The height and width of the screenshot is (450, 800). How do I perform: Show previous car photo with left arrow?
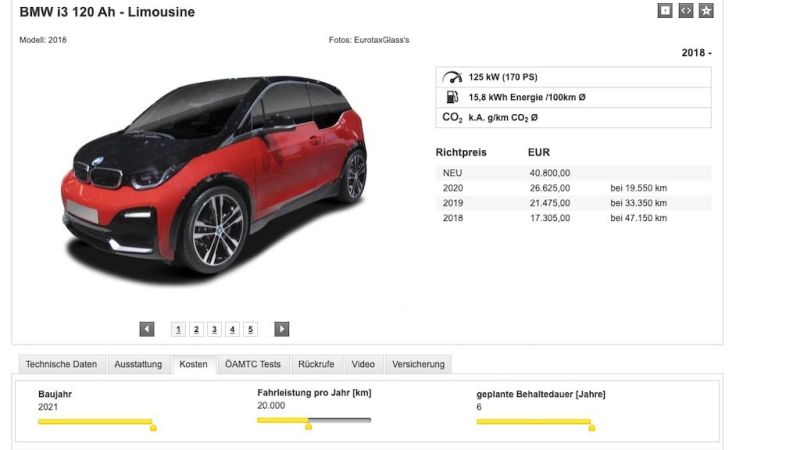(147, 329)
